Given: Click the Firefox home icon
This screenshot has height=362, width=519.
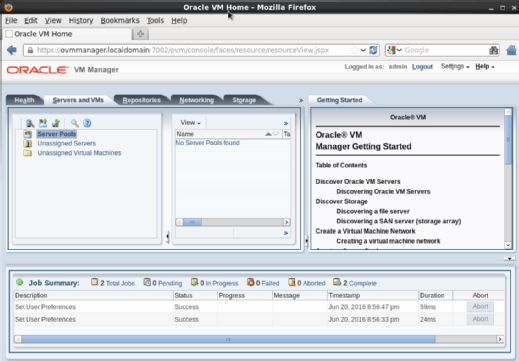Looking at the screenshot, I should point(511,50).
